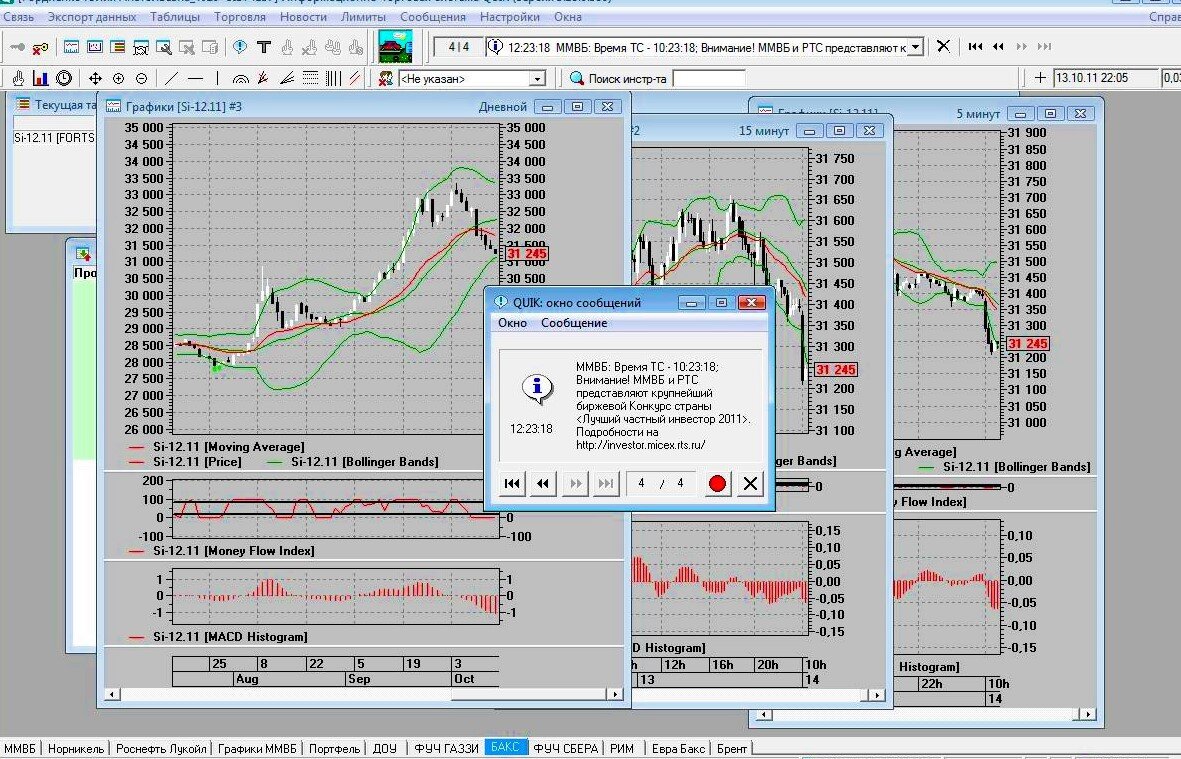Image resolution: width=1181 pixels, height=759 pixels.
Task: Click the daily chart scrollbar left arrow
Action: point(111,694)
